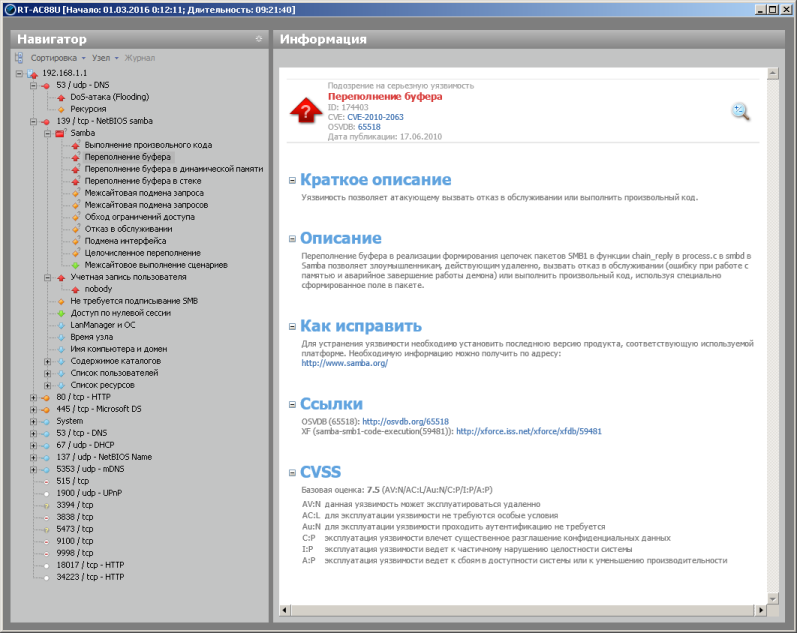Open the CVE-2010-2063 link
Viewport: 797px width, 633px height.
pyautogui.click(x=375, y=117)
